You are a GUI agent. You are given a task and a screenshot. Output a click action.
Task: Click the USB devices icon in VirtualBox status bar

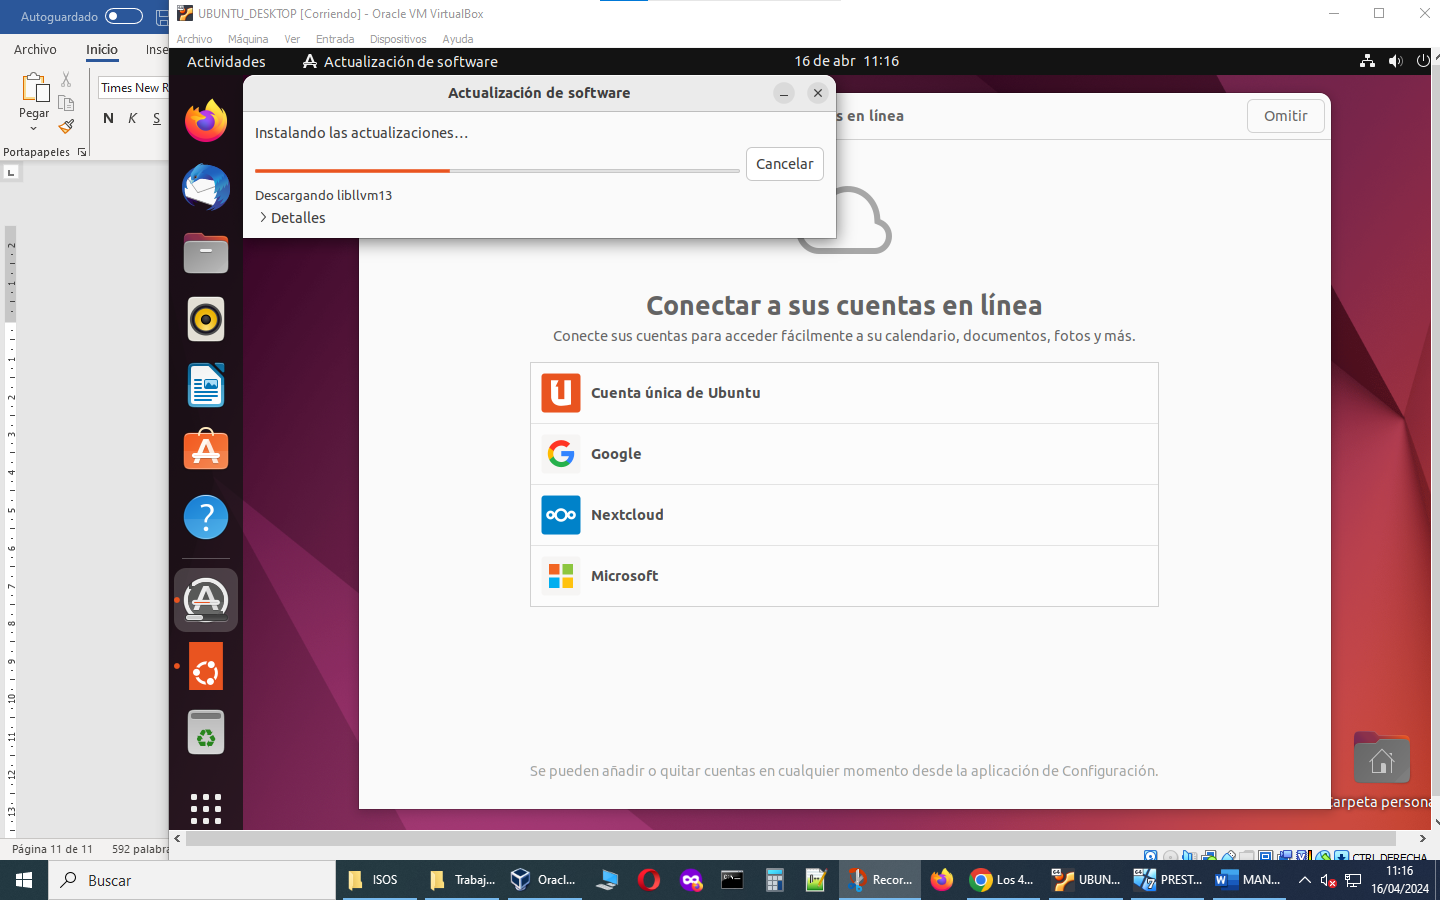click(x=1228, y=856)
